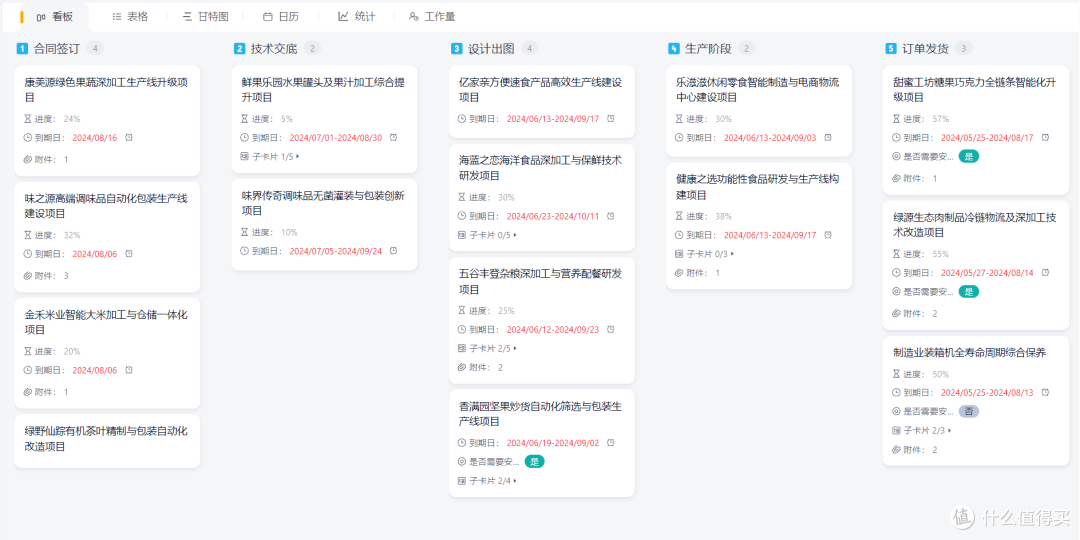This screenshot has width=1080, height=540.
Task: Click the 进度 24% value
Action: point(72,119)
